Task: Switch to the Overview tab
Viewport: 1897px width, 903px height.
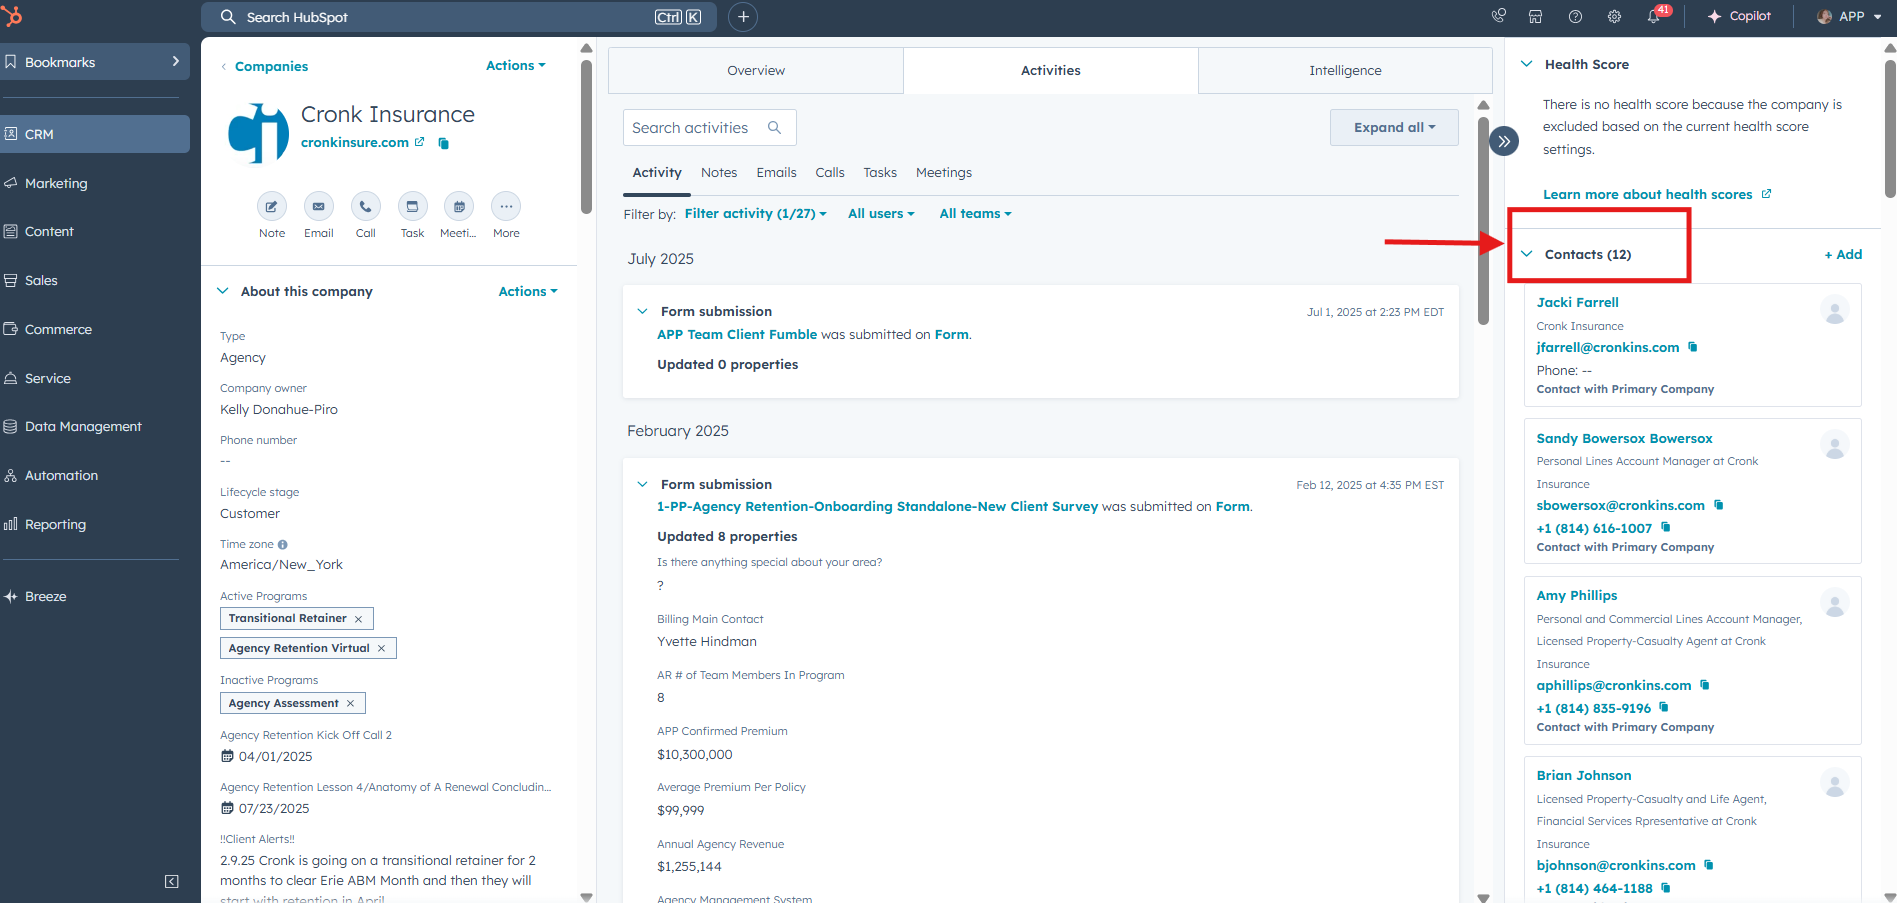Action: [756, 70]
